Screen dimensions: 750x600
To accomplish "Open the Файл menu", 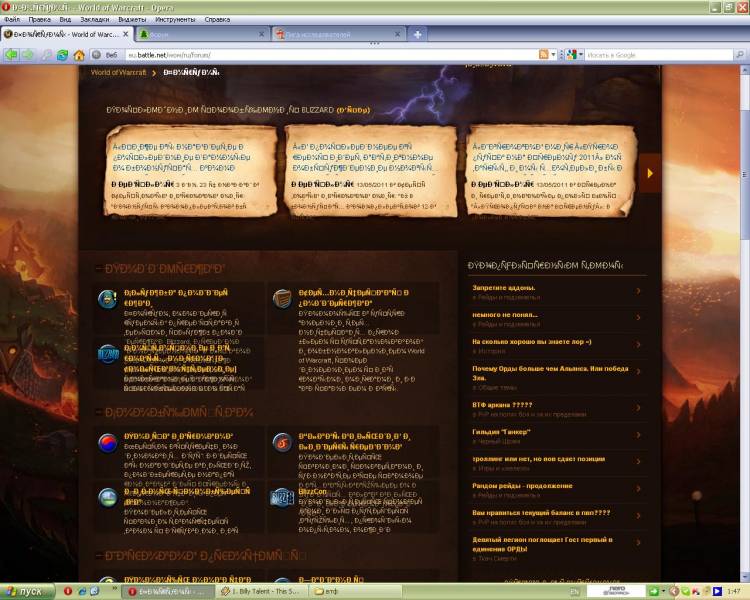I will click(12, 20).
